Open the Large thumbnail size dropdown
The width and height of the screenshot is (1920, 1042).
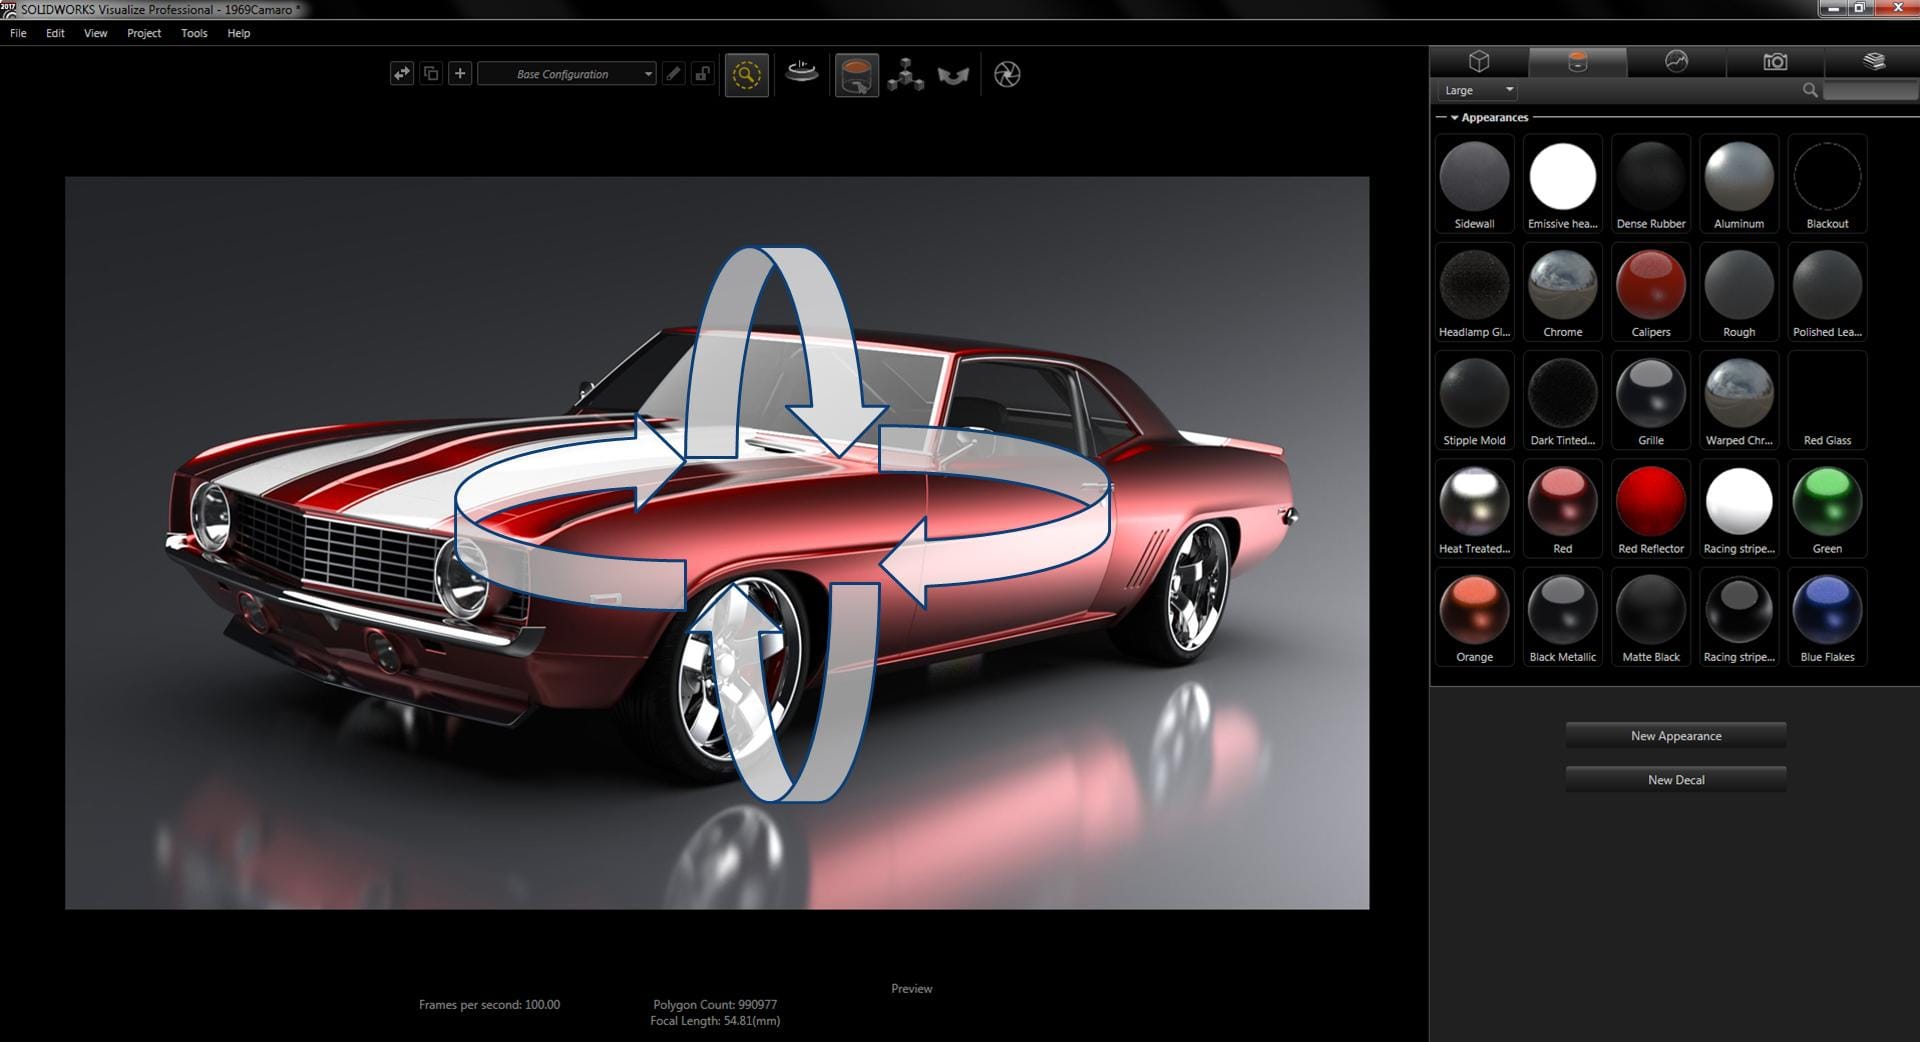tap(1478, 91)
